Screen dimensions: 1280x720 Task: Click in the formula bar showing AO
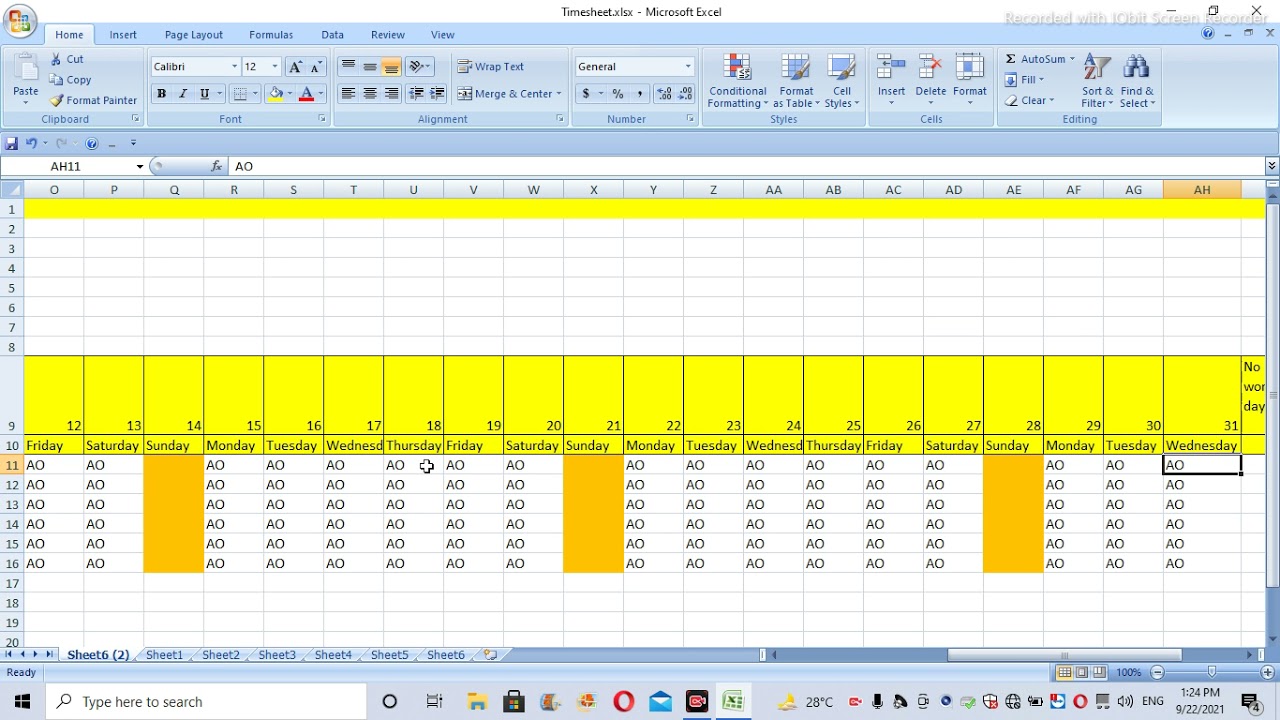point(748,166)
